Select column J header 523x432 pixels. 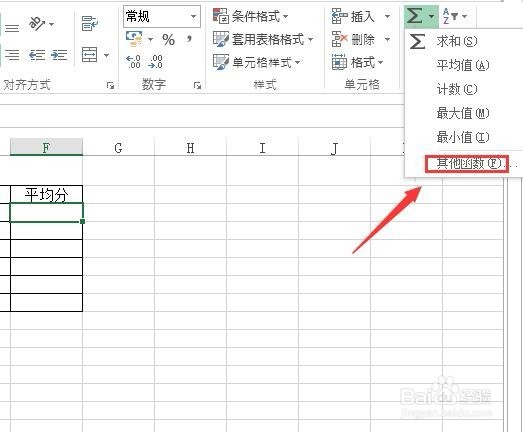coord(335,147)
